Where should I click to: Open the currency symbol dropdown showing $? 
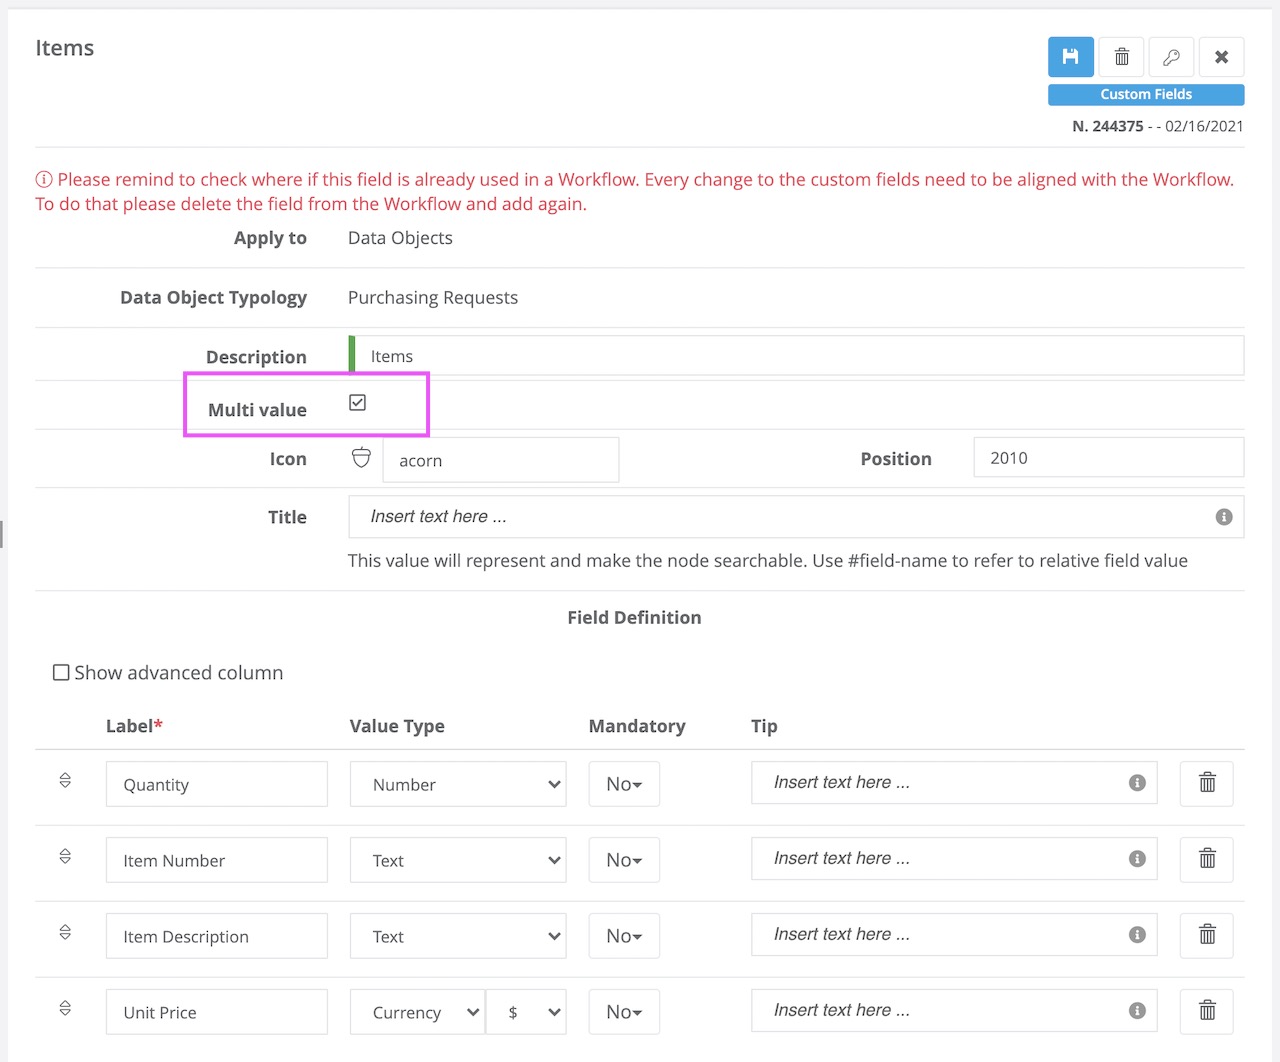[x=526, y=1011]
